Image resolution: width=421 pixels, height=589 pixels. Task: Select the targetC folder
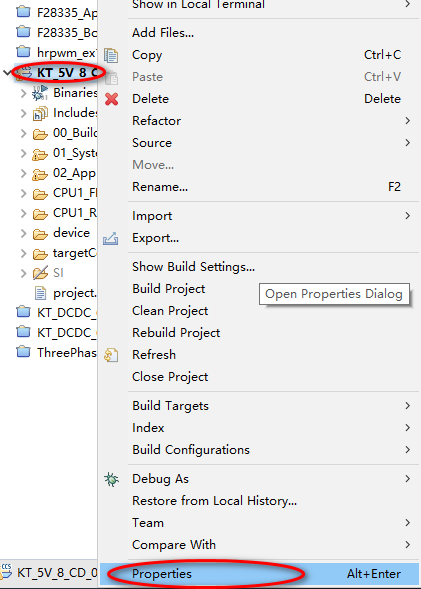65,253
